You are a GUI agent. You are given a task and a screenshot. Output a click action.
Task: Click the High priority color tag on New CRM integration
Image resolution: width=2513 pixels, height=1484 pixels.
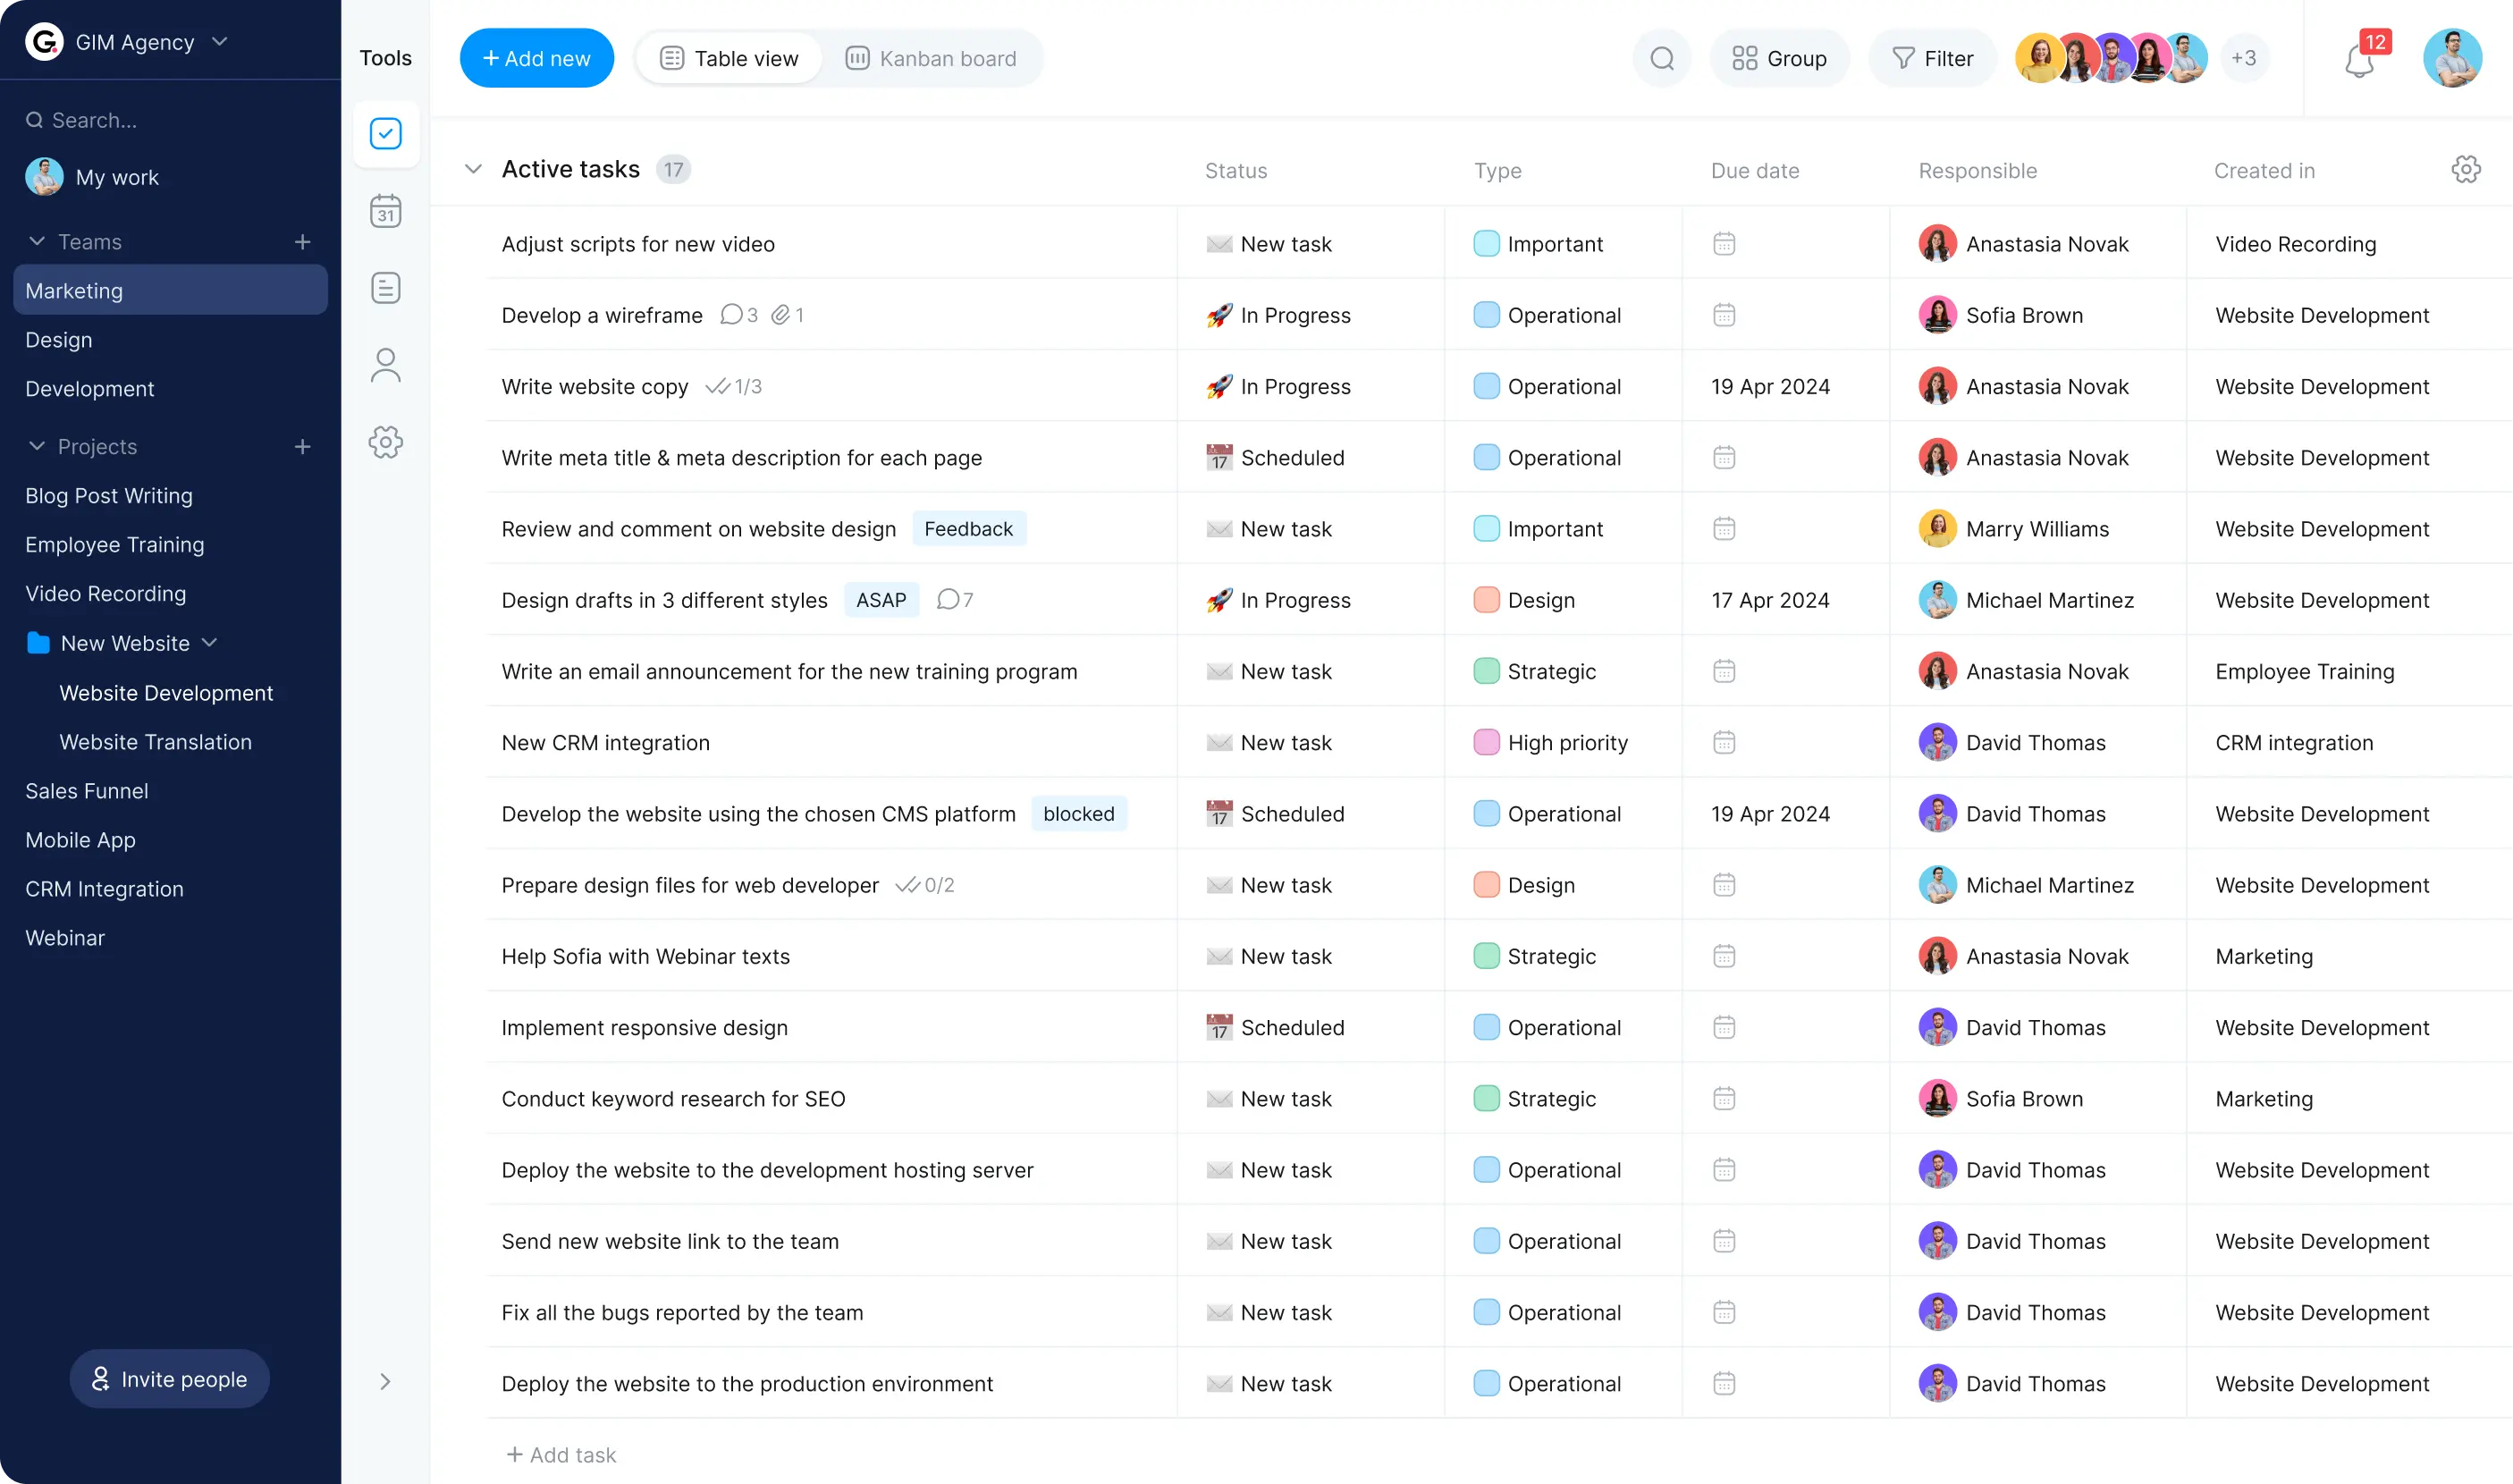[x=1485, y=742]
